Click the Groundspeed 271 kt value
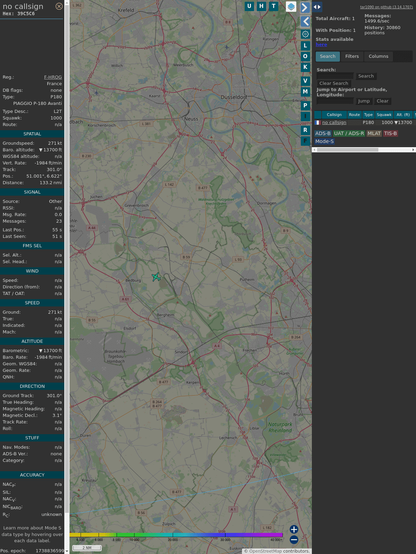Viewport: 416px width, 554px height. tap(55, 143)
